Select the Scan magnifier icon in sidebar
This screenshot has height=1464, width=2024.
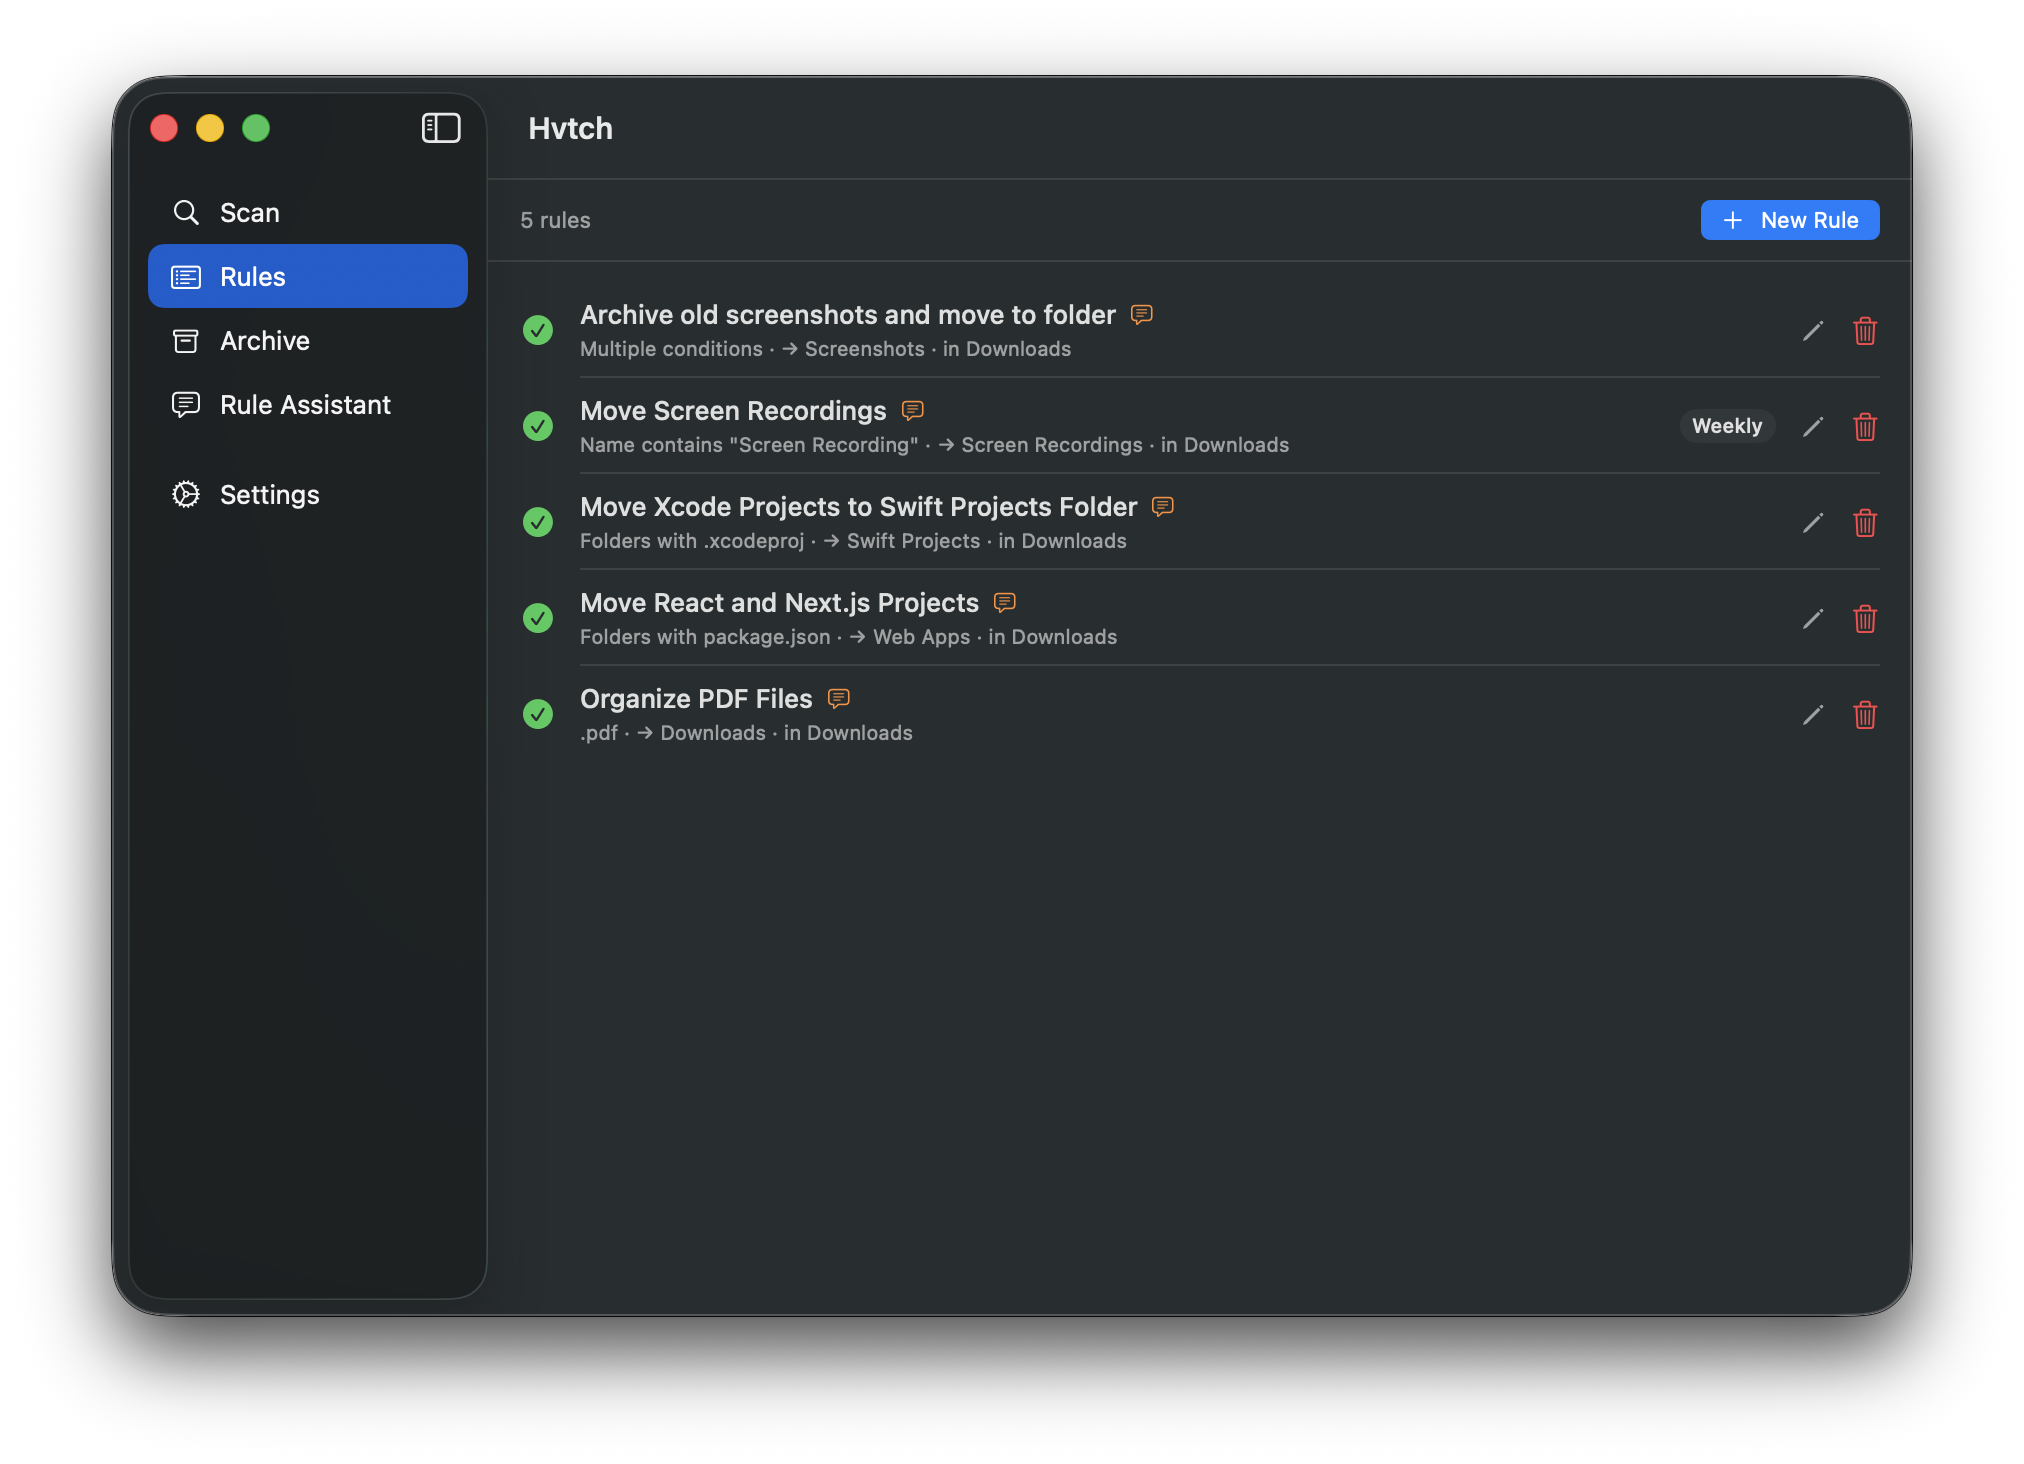click(x=186, y=212)
